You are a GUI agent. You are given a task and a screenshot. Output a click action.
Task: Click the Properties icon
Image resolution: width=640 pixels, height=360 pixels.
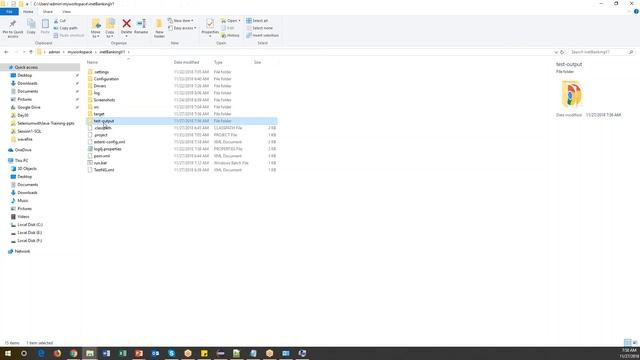tap(210, 24)
